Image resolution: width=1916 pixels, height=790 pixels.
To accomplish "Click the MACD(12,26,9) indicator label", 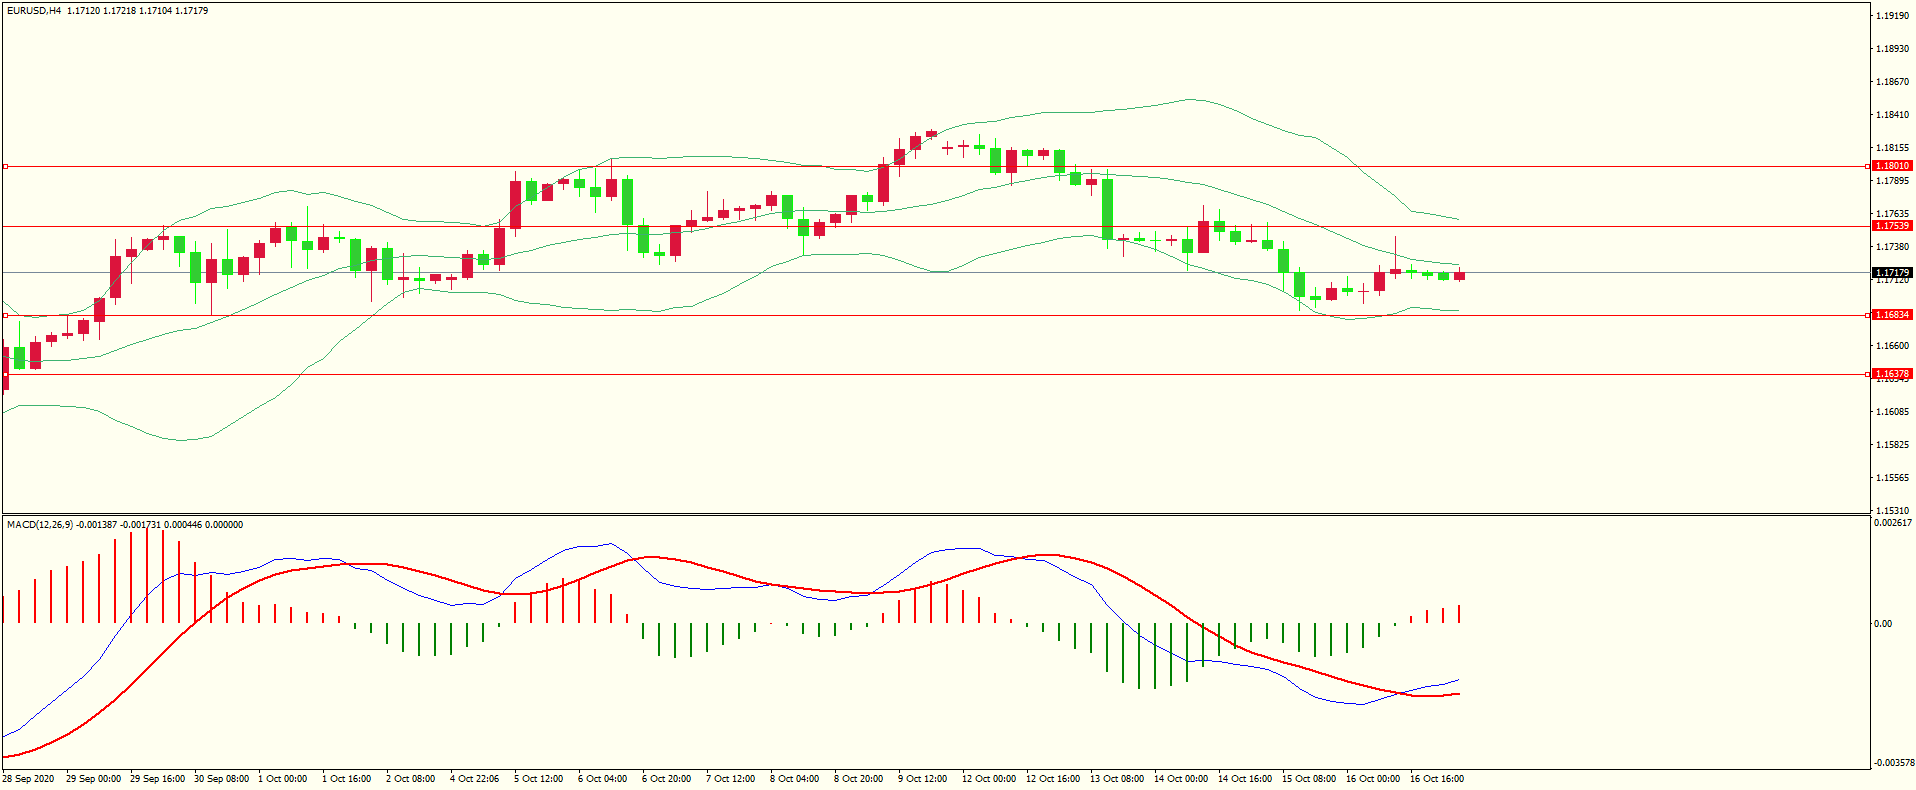I will (x=40, y=525).
